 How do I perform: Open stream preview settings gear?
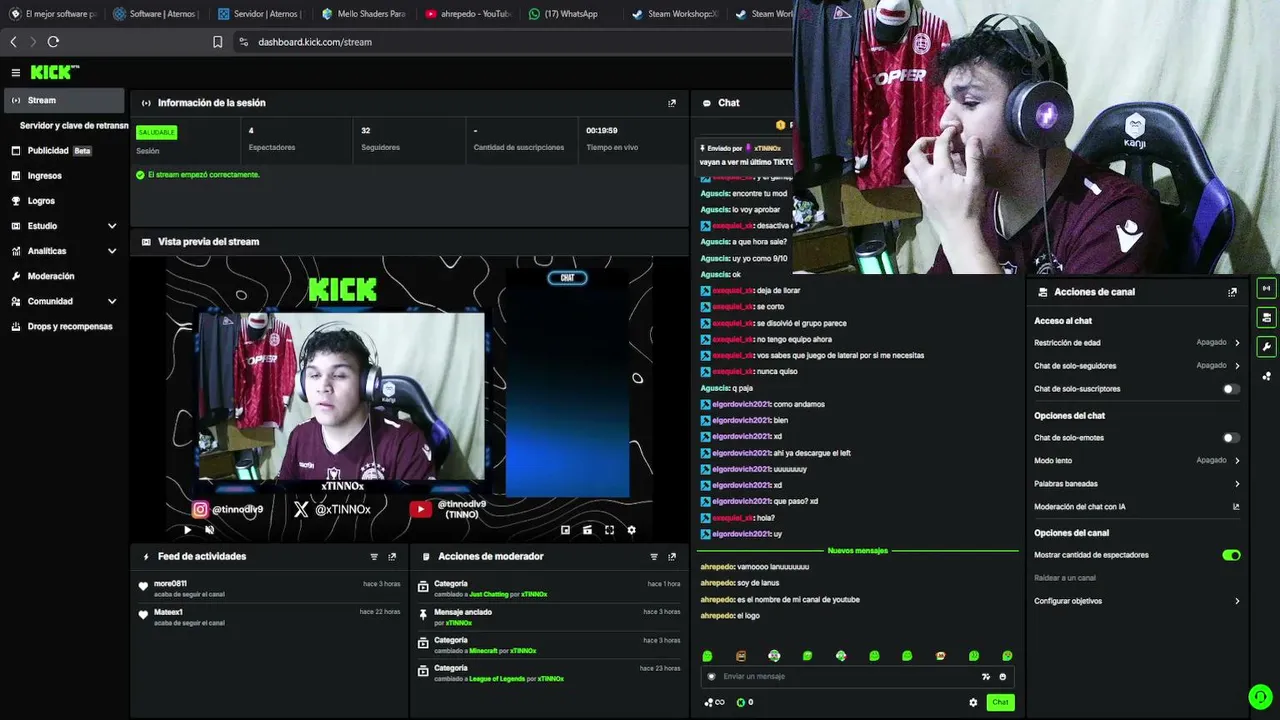pos(631,530)
